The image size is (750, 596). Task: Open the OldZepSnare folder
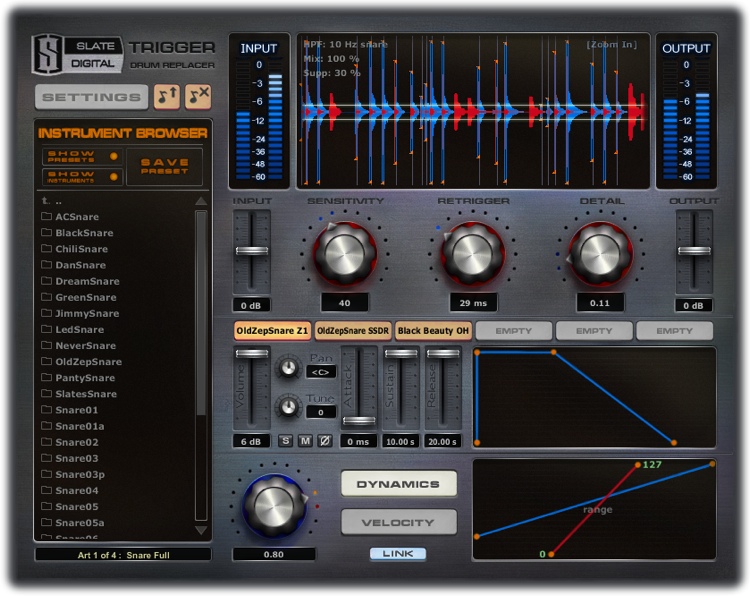pos(88,362)
